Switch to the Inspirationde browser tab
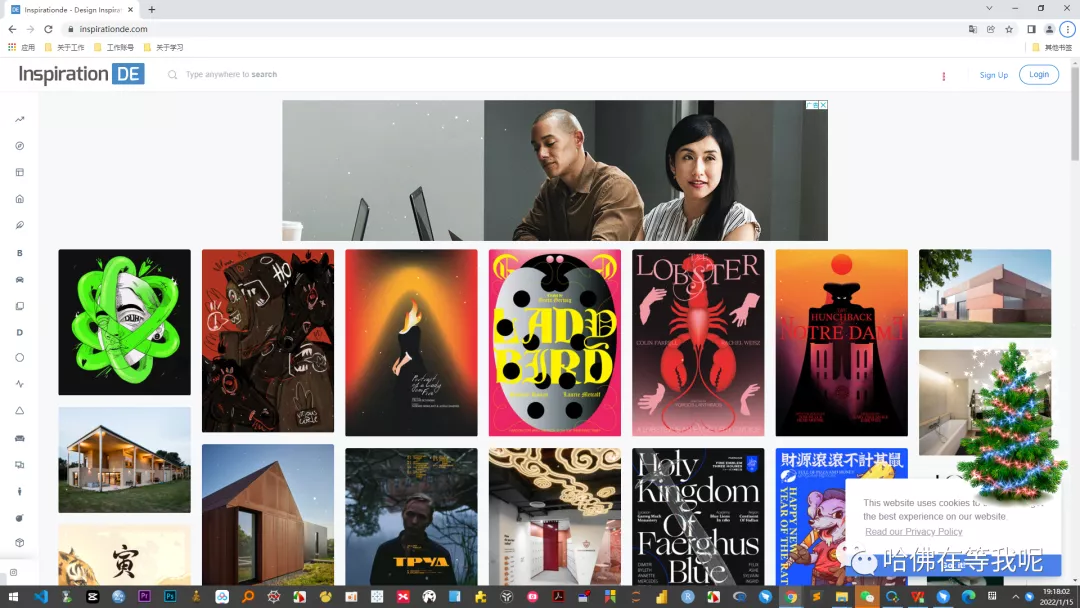Image resolution: width=1080 pixels, height=608 pixels. click(x=72, y=10)
